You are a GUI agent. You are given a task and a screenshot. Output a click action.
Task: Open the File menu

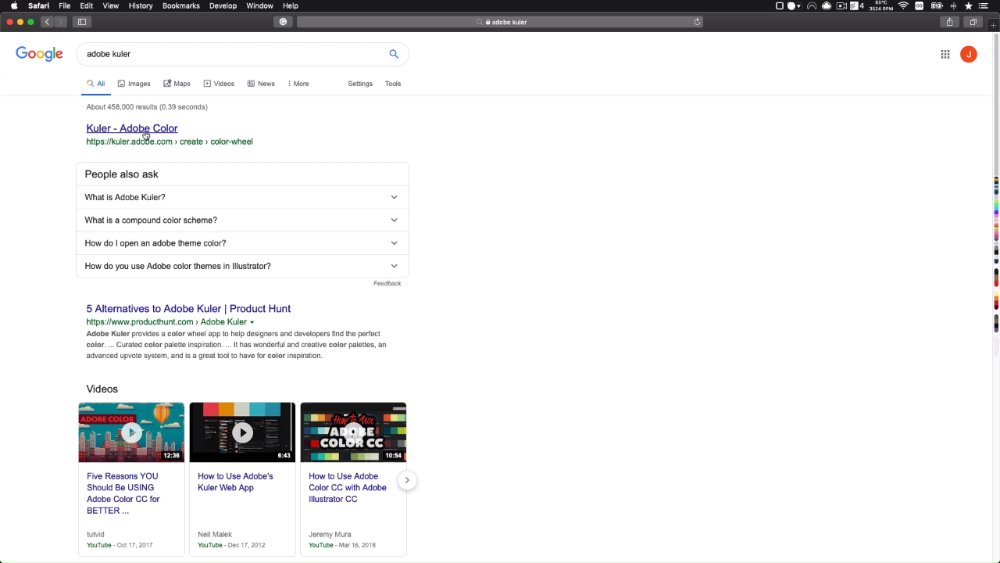pos(64,6)
